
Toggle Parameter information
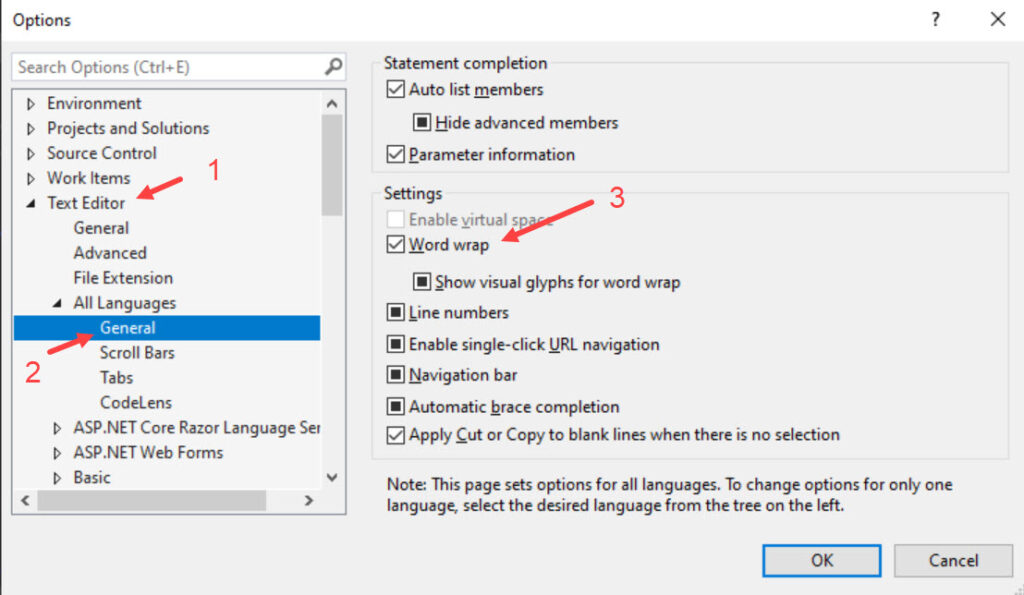tap(396, 154)
